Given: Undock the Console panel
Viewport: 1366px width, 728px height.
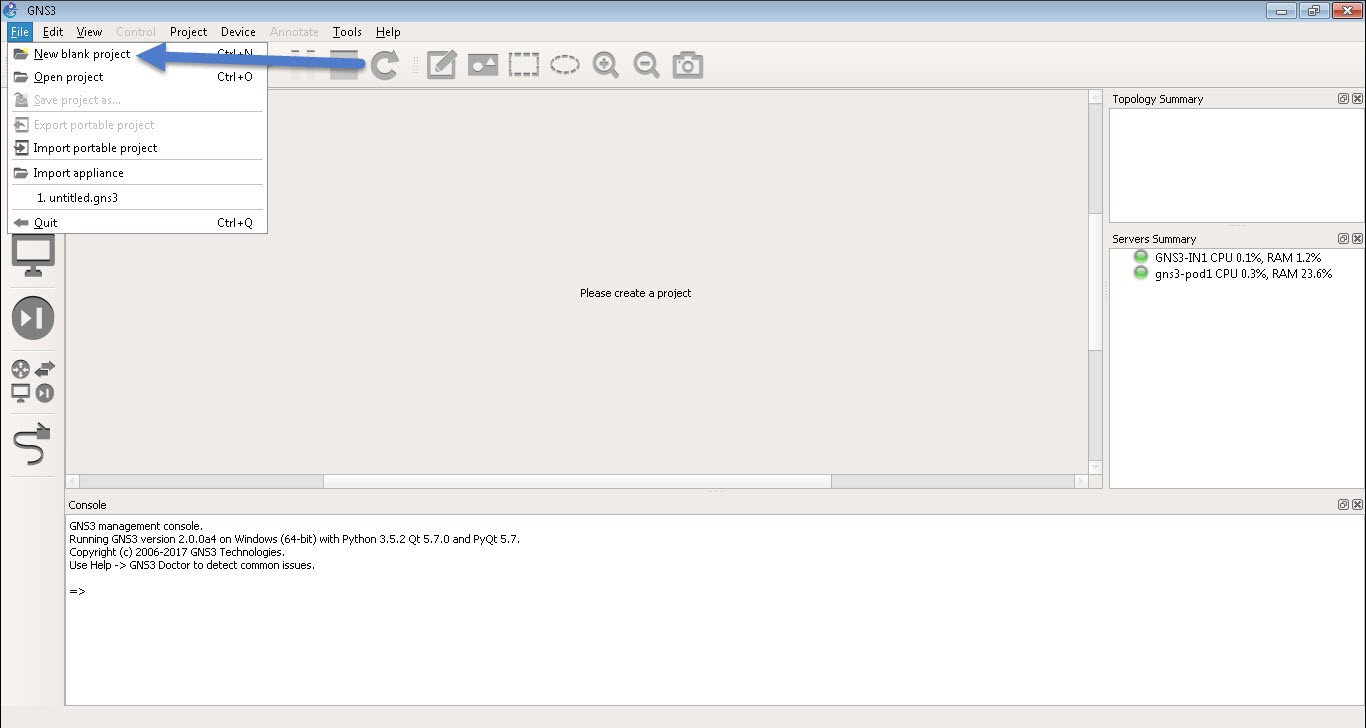Looking at the screenshot, I should [x=1343, y=505].
